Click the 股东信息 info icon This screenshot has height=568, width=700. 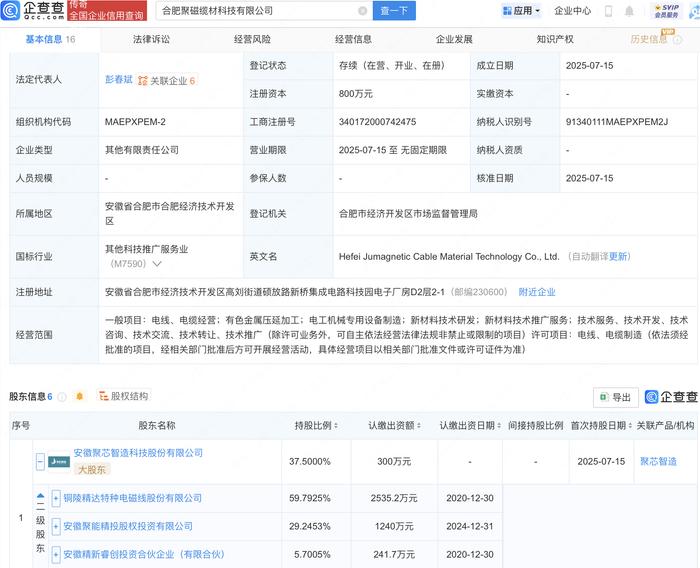coord(62,397)
